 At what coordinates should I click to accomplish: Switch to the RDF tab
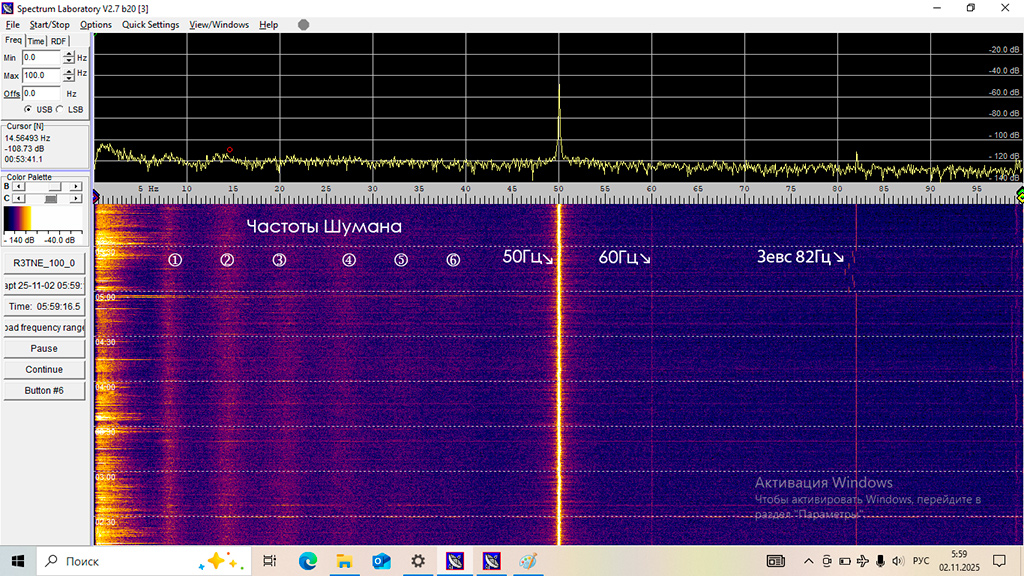pyautogui.click(x=59, y=41)
